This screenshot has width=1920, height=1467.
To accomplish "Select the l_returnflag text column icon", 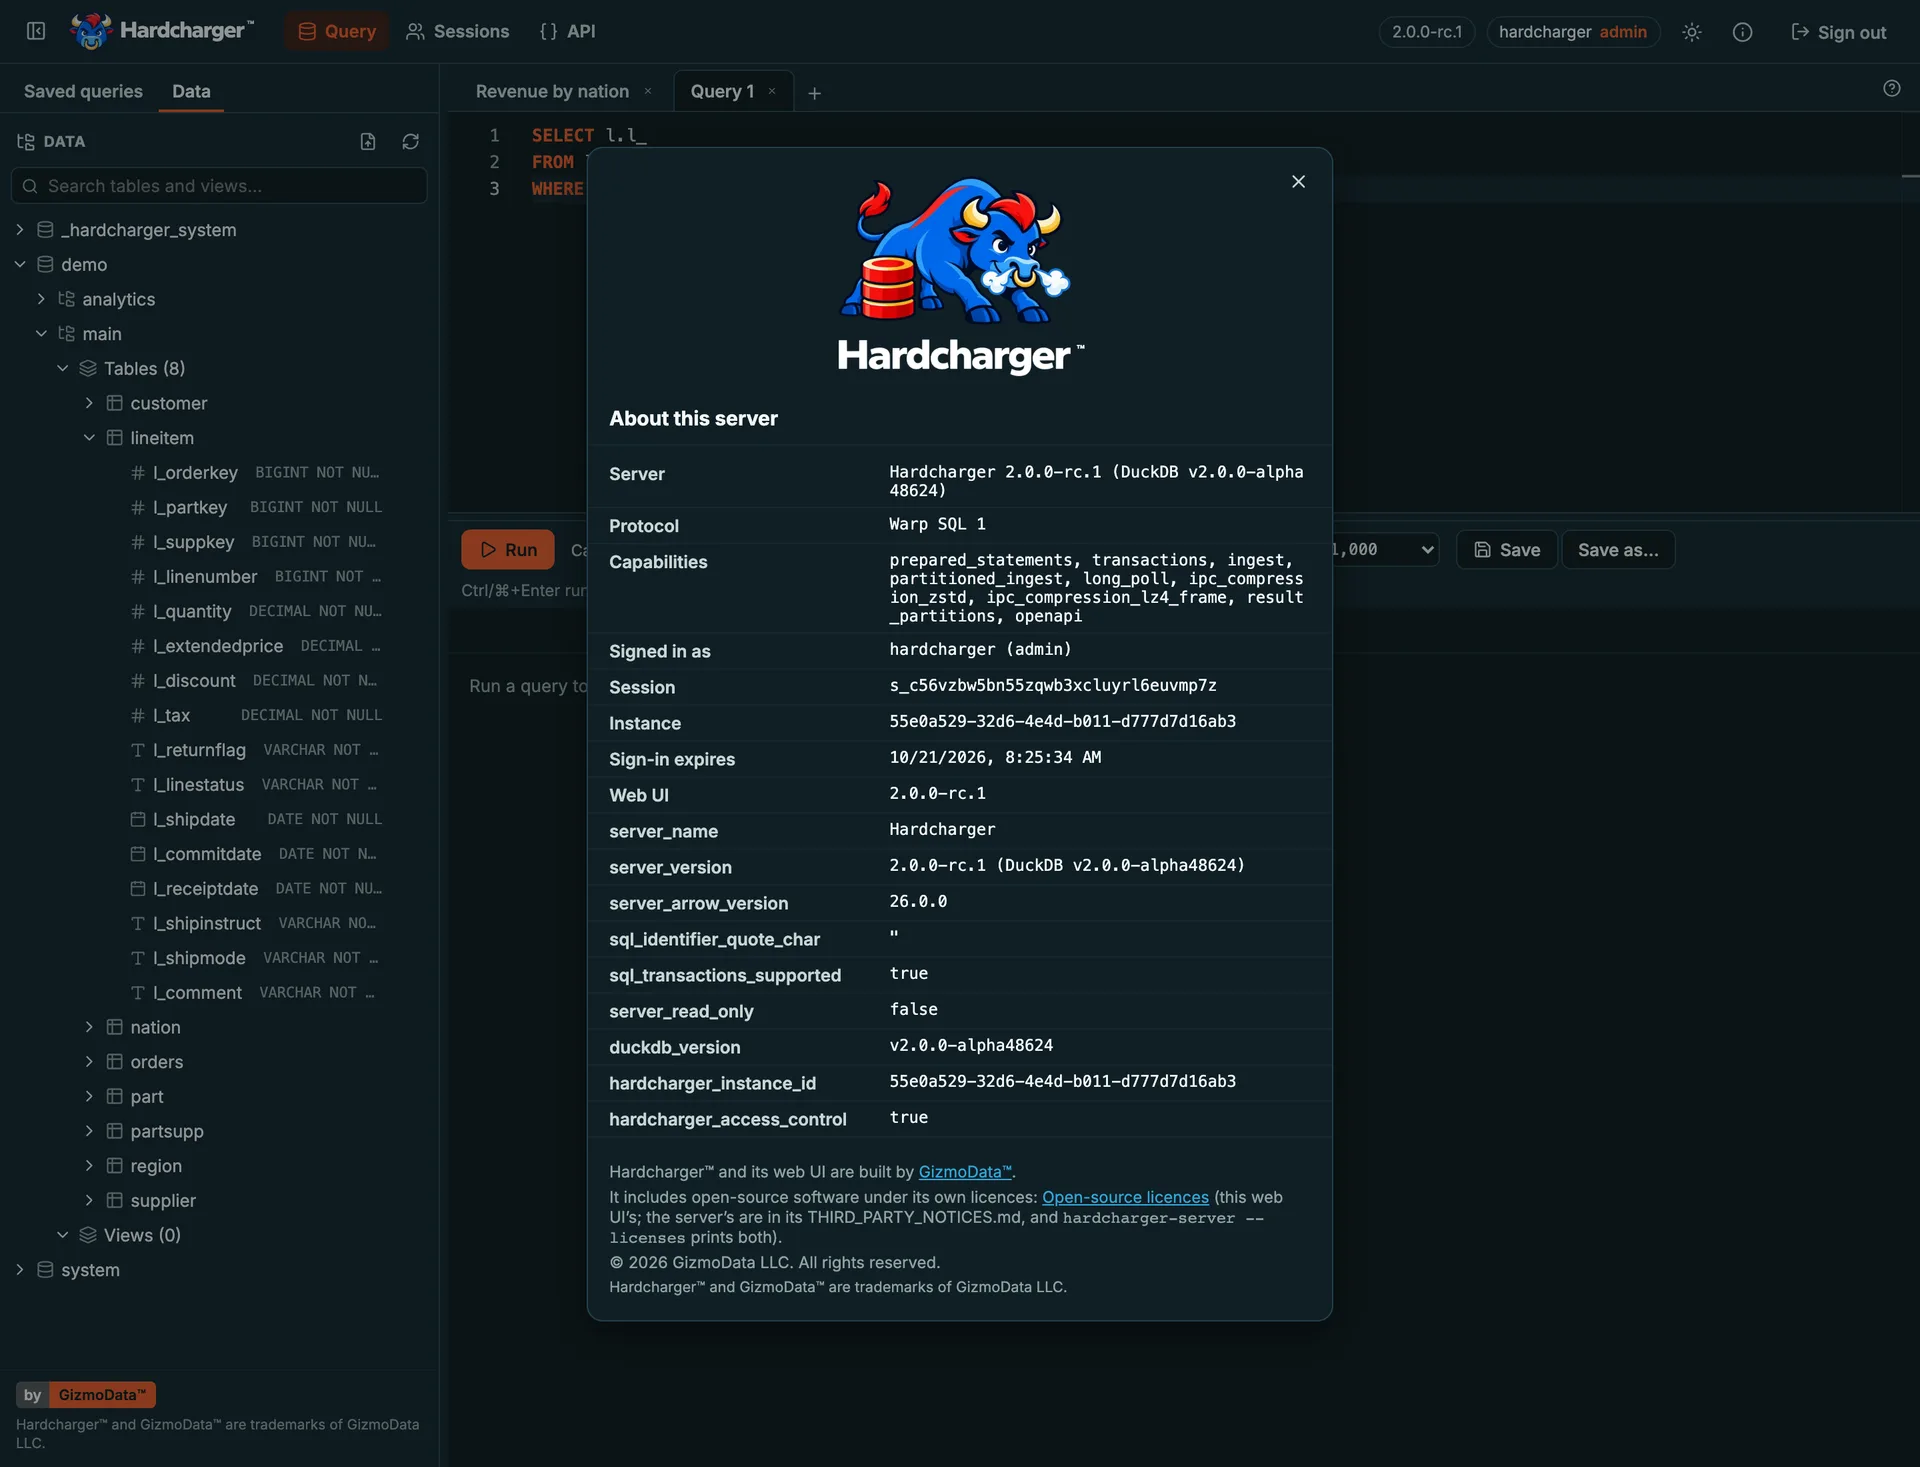I will tap(138, 750).
